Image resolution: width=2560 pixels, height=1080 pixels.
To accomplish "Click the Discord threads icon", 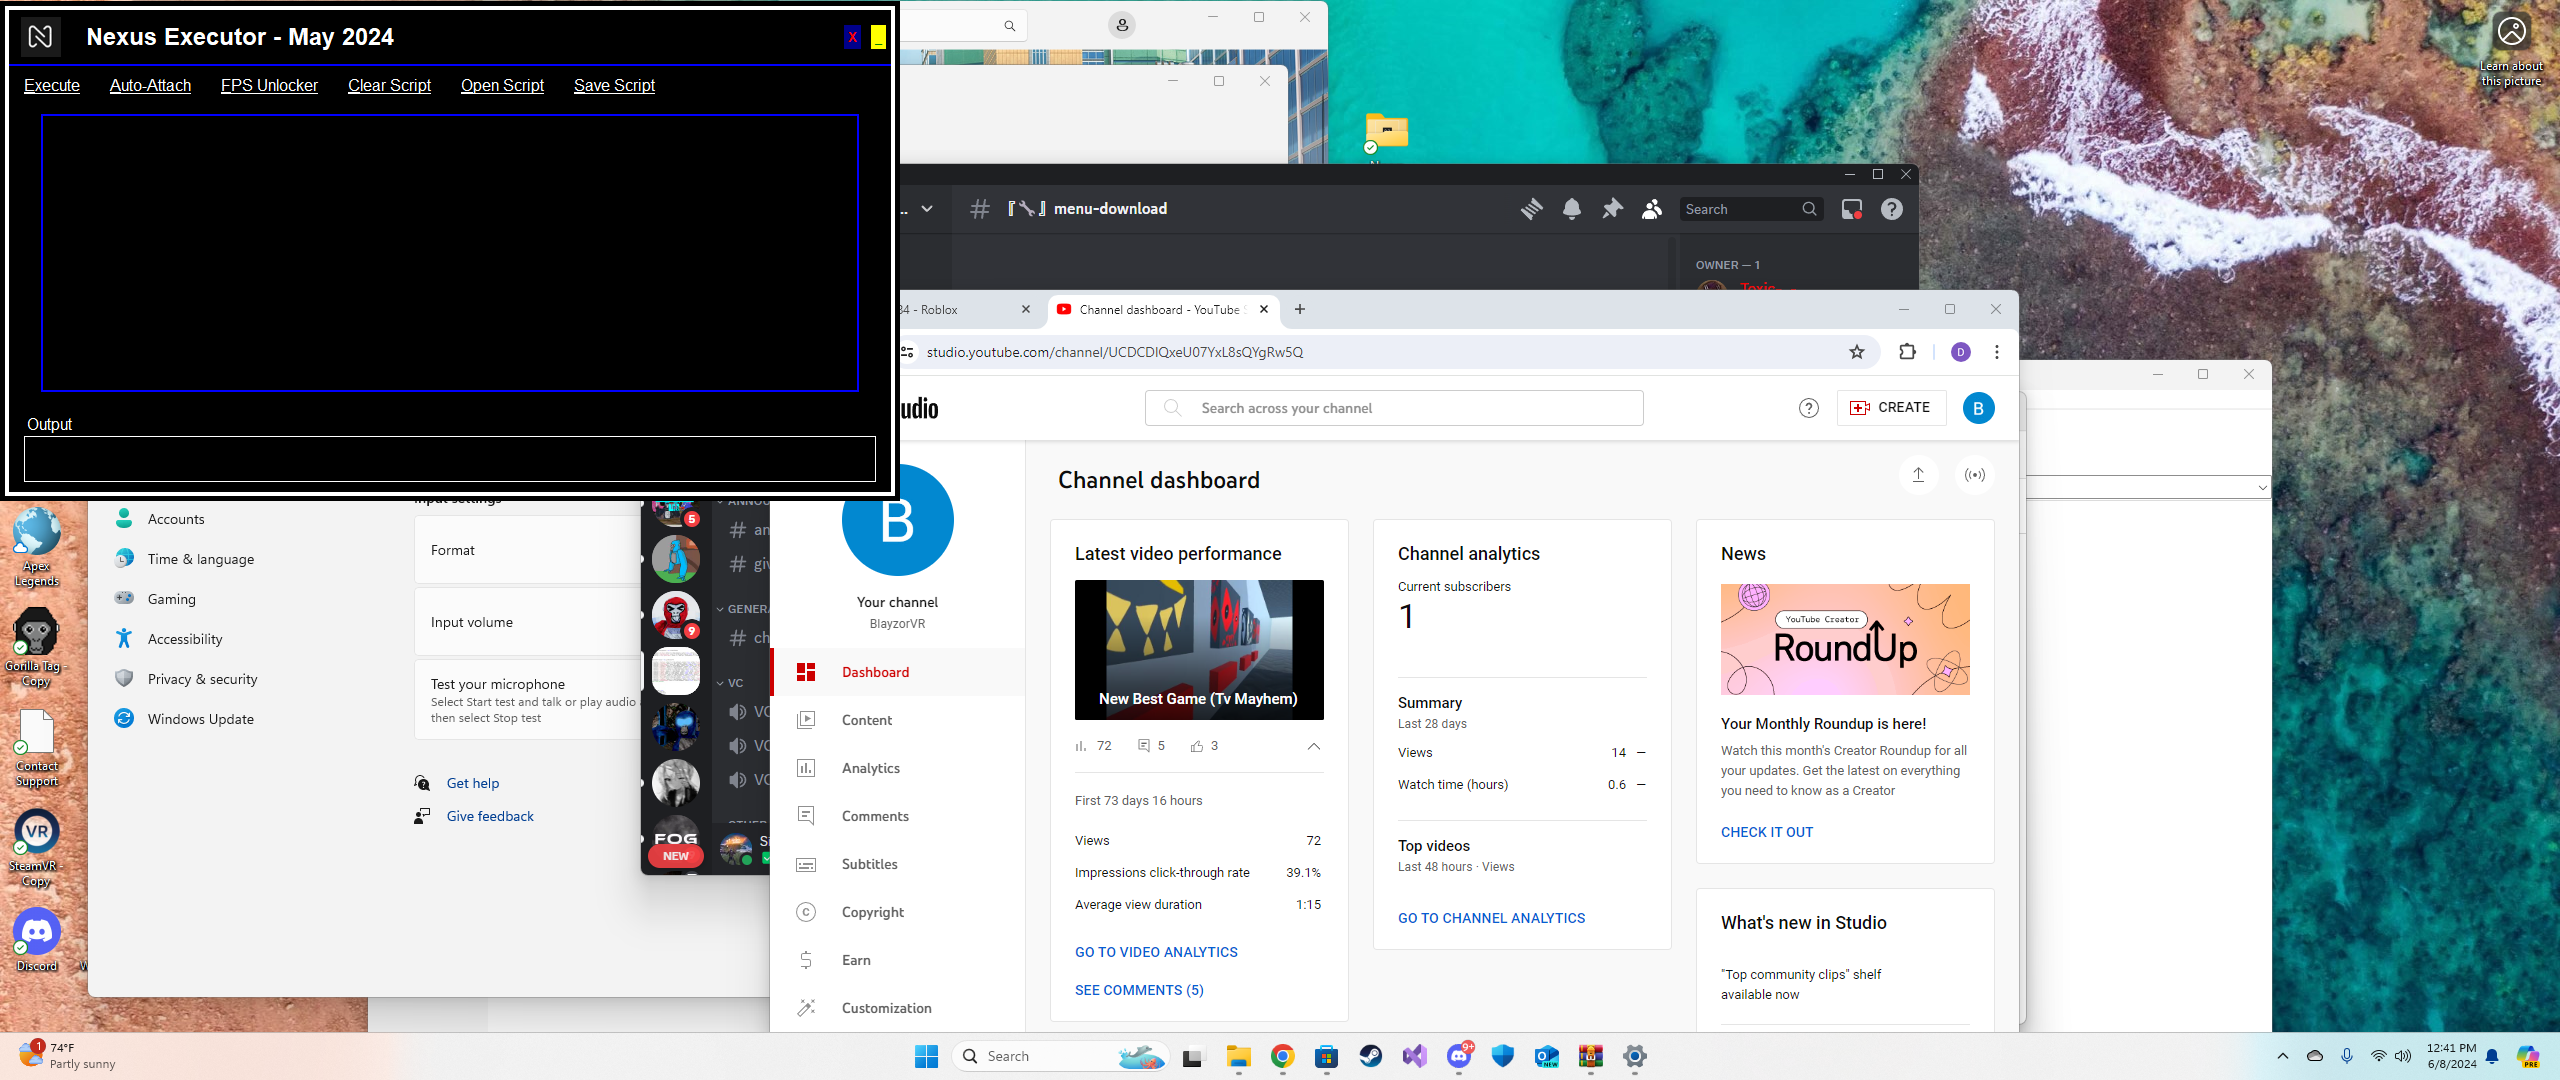I will [x=1531, y=209].
